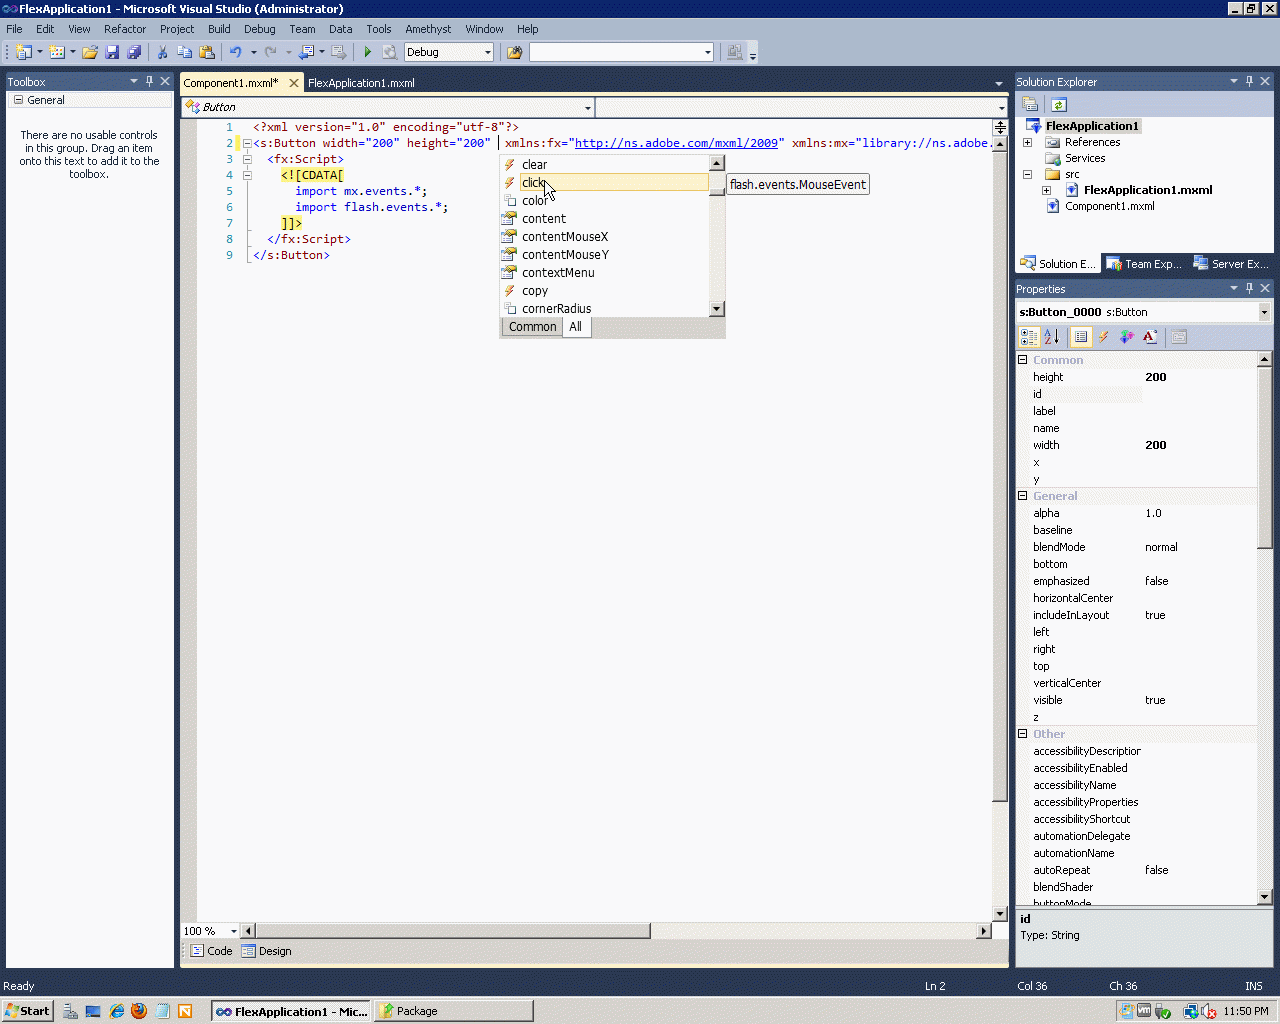
Task: Open the s:Button_0000 object selector dropdown
Action: coord(1264,312)
